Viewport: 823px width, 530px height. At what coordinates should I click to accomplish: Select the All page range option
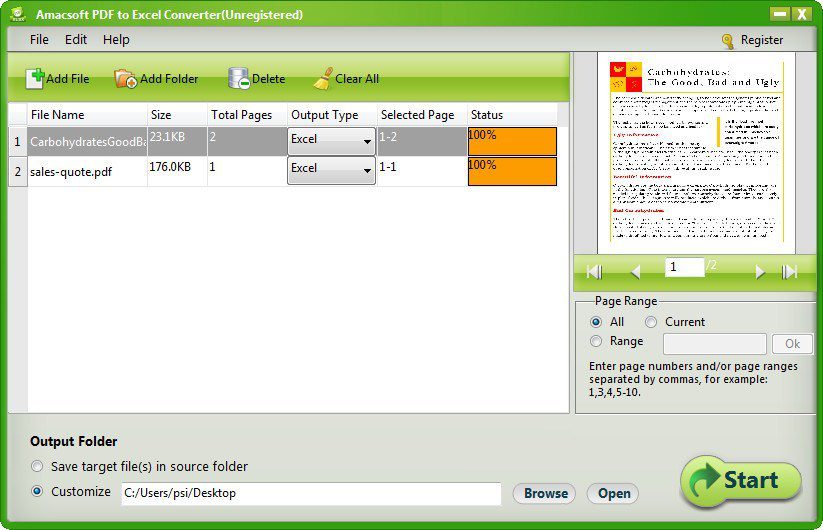click(596, 322)
